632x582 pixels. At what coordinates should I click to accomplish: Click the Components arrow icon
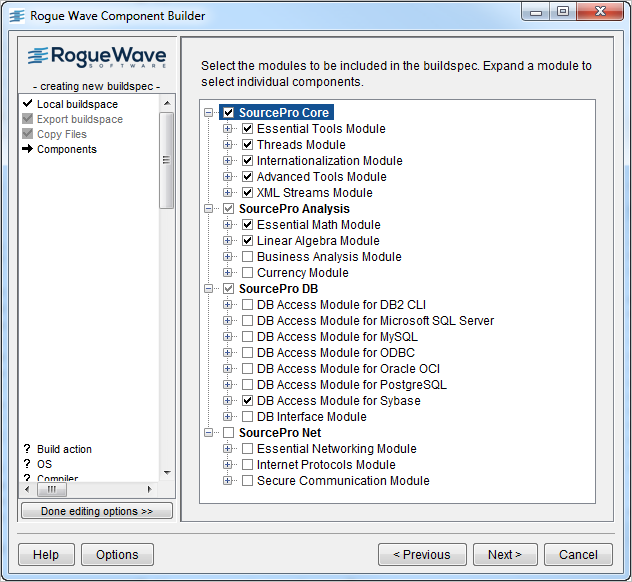(27, 149)
